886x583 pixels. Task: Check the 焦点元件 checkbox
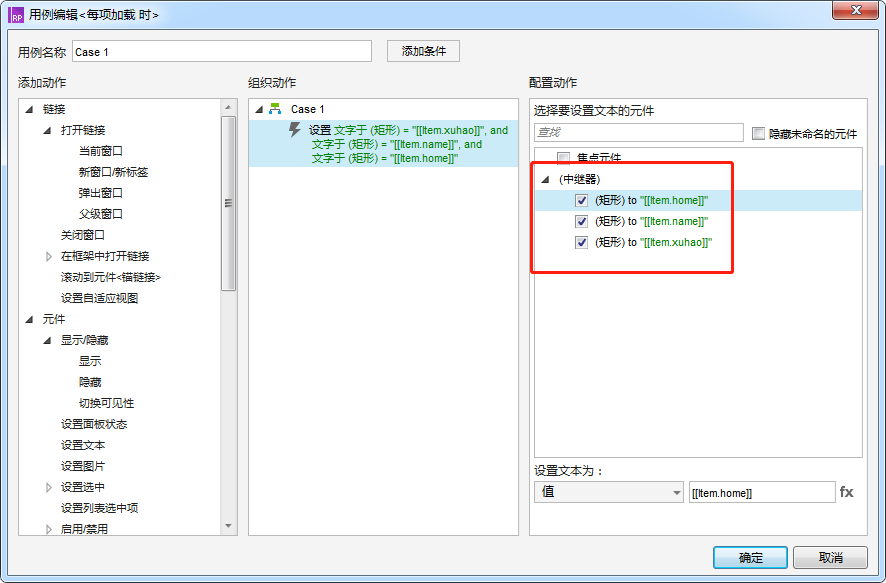pyautogui.click(x=563, y=158)
